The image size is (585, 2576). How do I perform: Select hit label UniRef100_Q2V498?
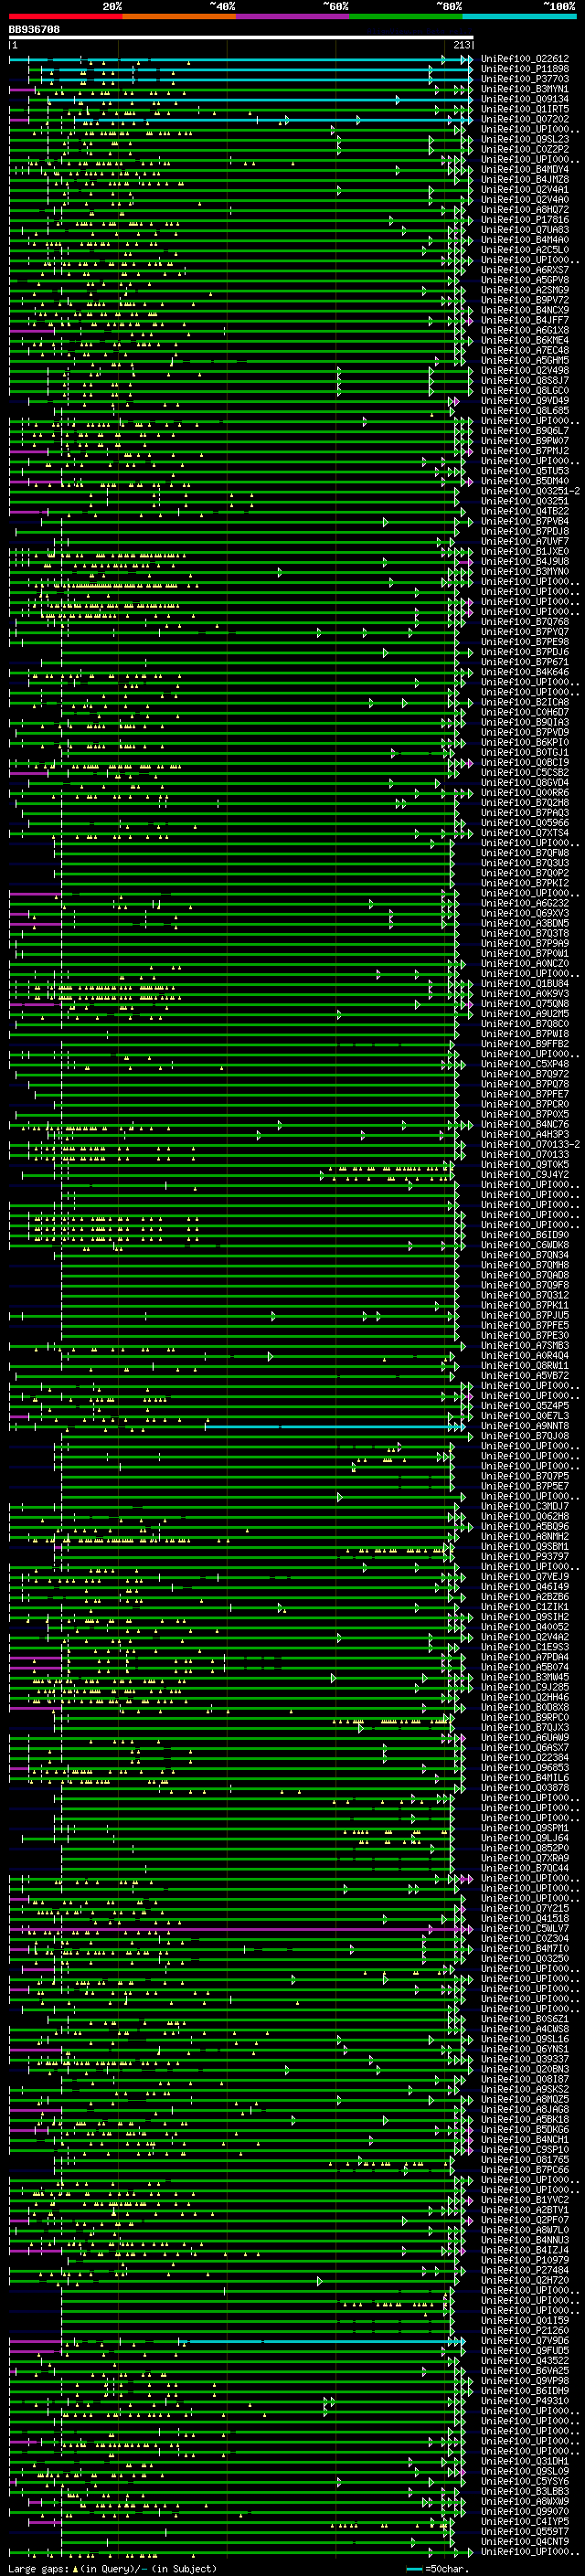click(525, 370)
